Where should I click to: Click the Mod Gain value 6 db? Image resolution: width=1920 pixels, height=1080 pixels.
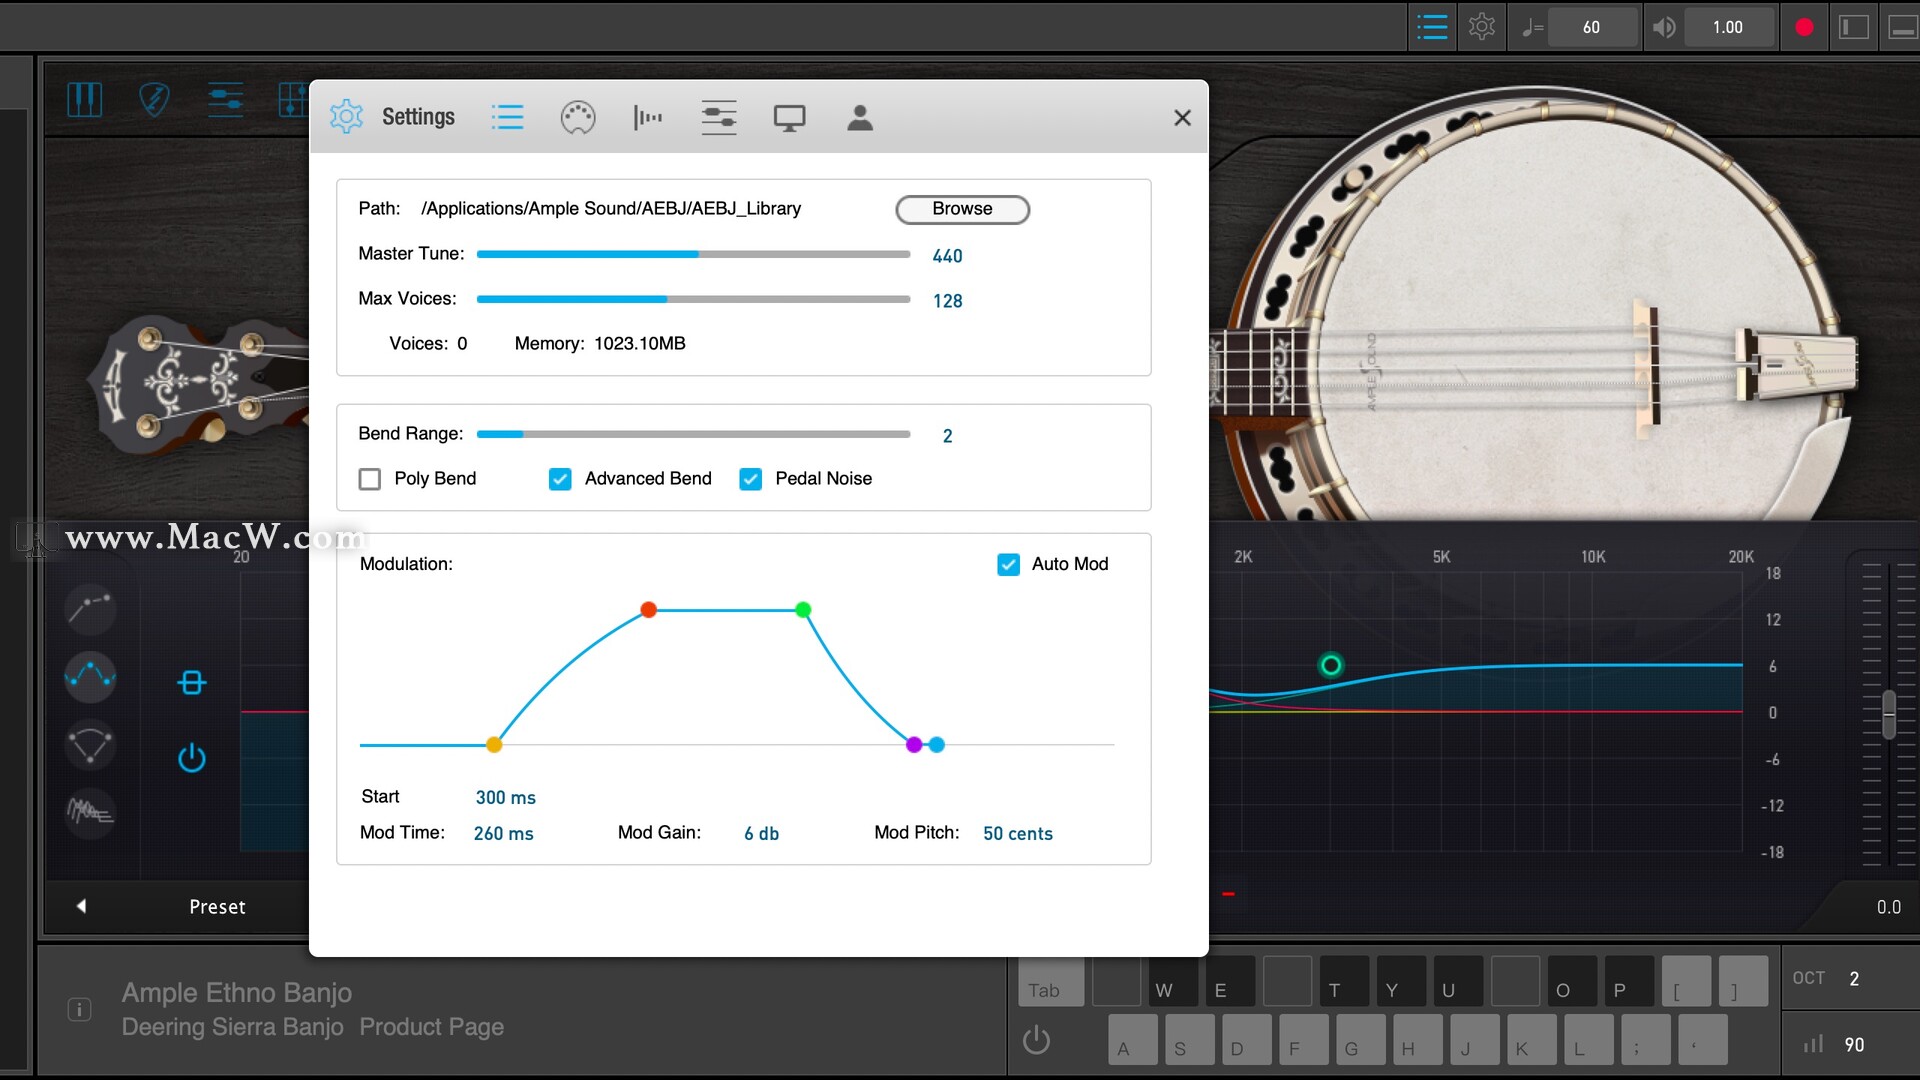761,833
